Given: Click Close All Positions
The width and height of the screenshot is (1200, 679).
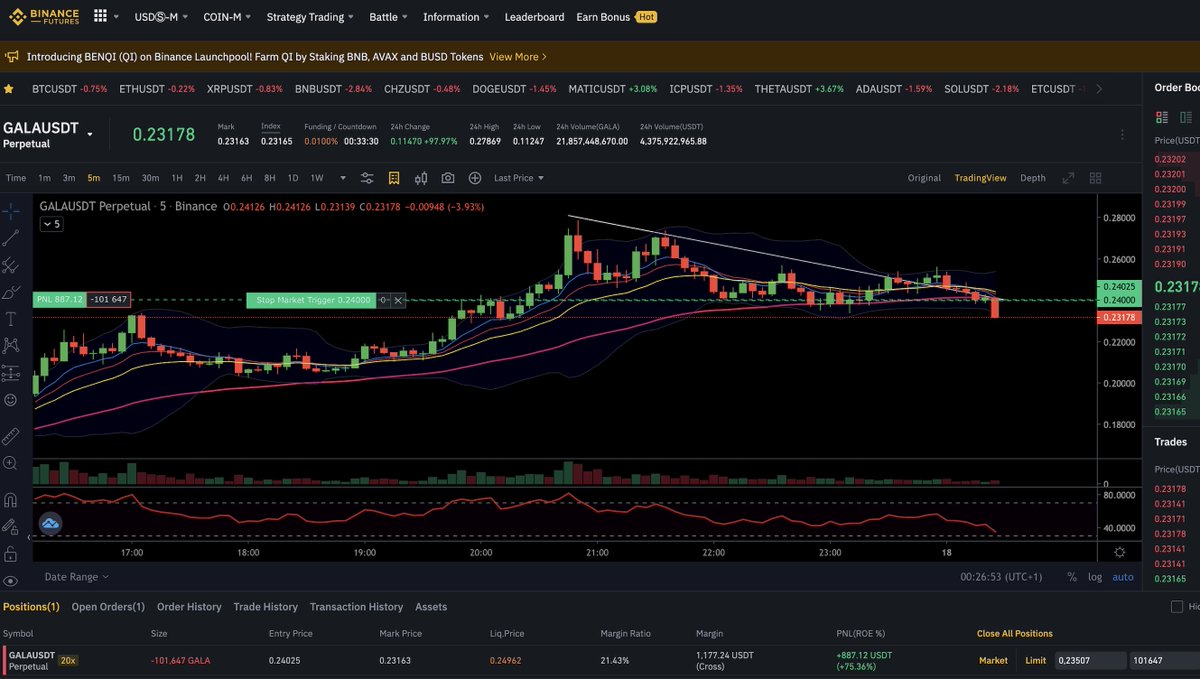Looking at the screenshot, I should pos(1015,633).
